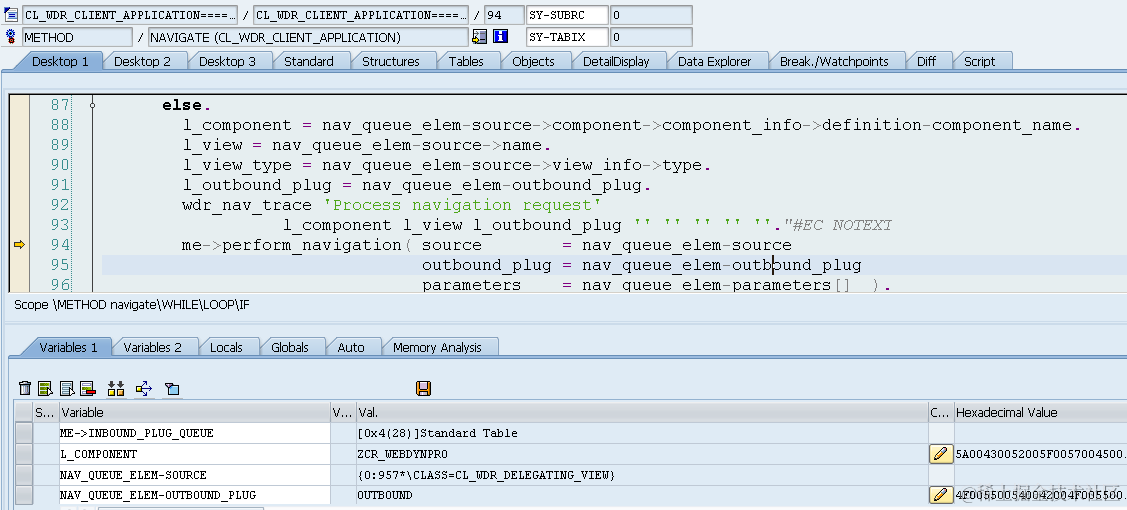Viewport: 1127px width, 510px height.
Task: Click the SY-SUBRC field
Action: 567,14
